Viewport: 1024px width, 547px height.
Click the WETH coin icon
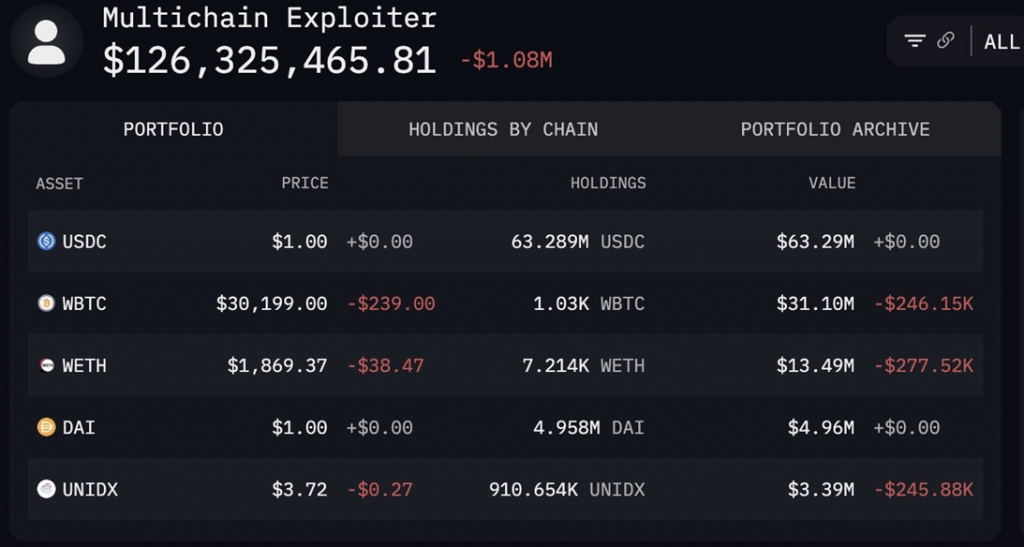click(46, 365)
